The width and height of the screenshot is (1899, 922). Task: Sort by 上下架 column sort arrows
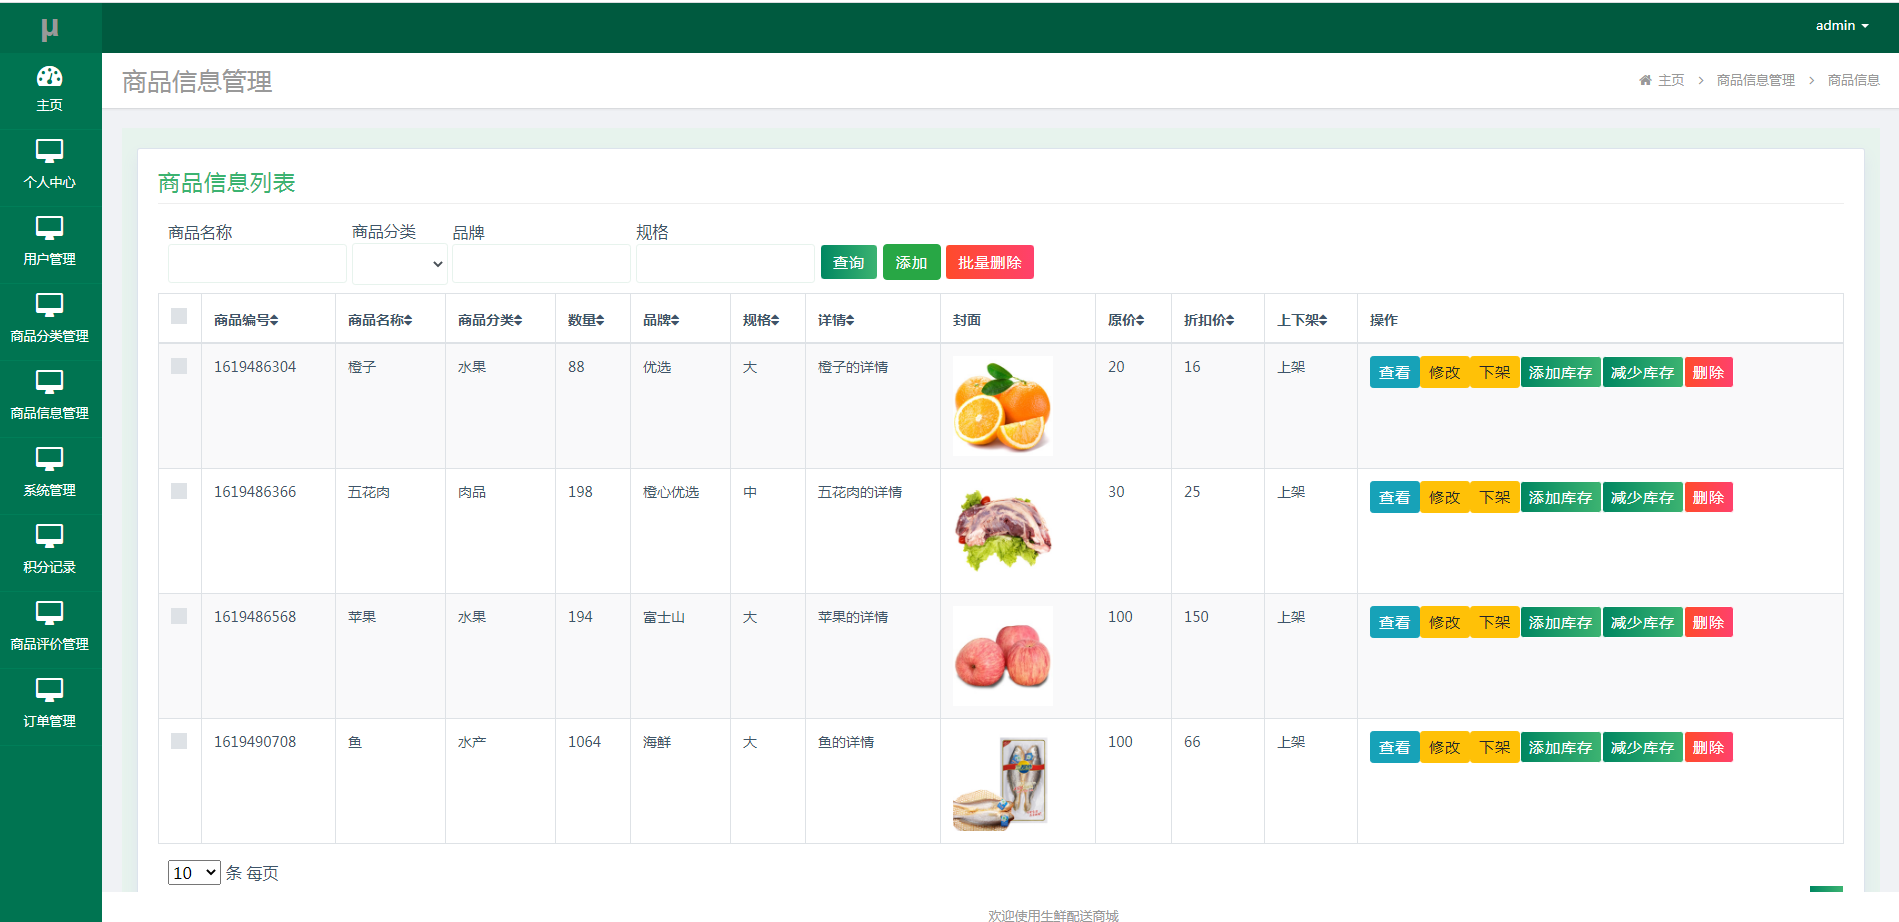point(1323,320)
